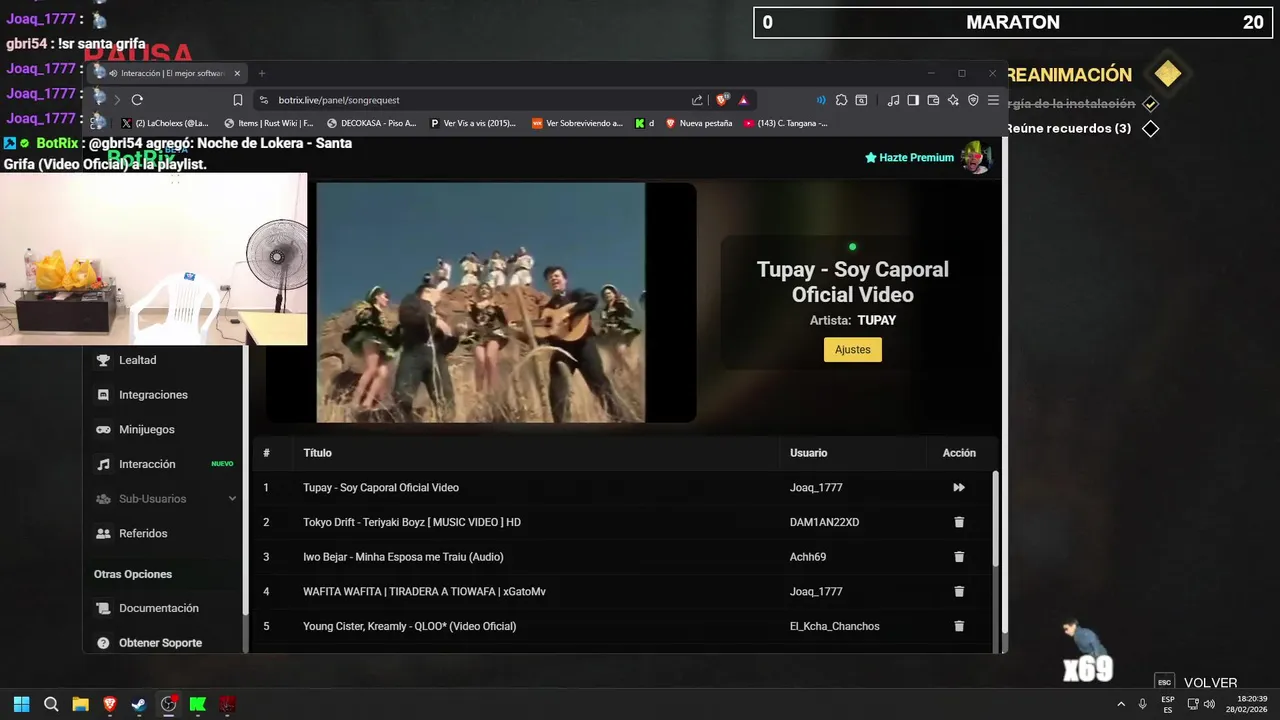Open Windows taskbar search
The image size is (1280, 720).
[51, 704]
